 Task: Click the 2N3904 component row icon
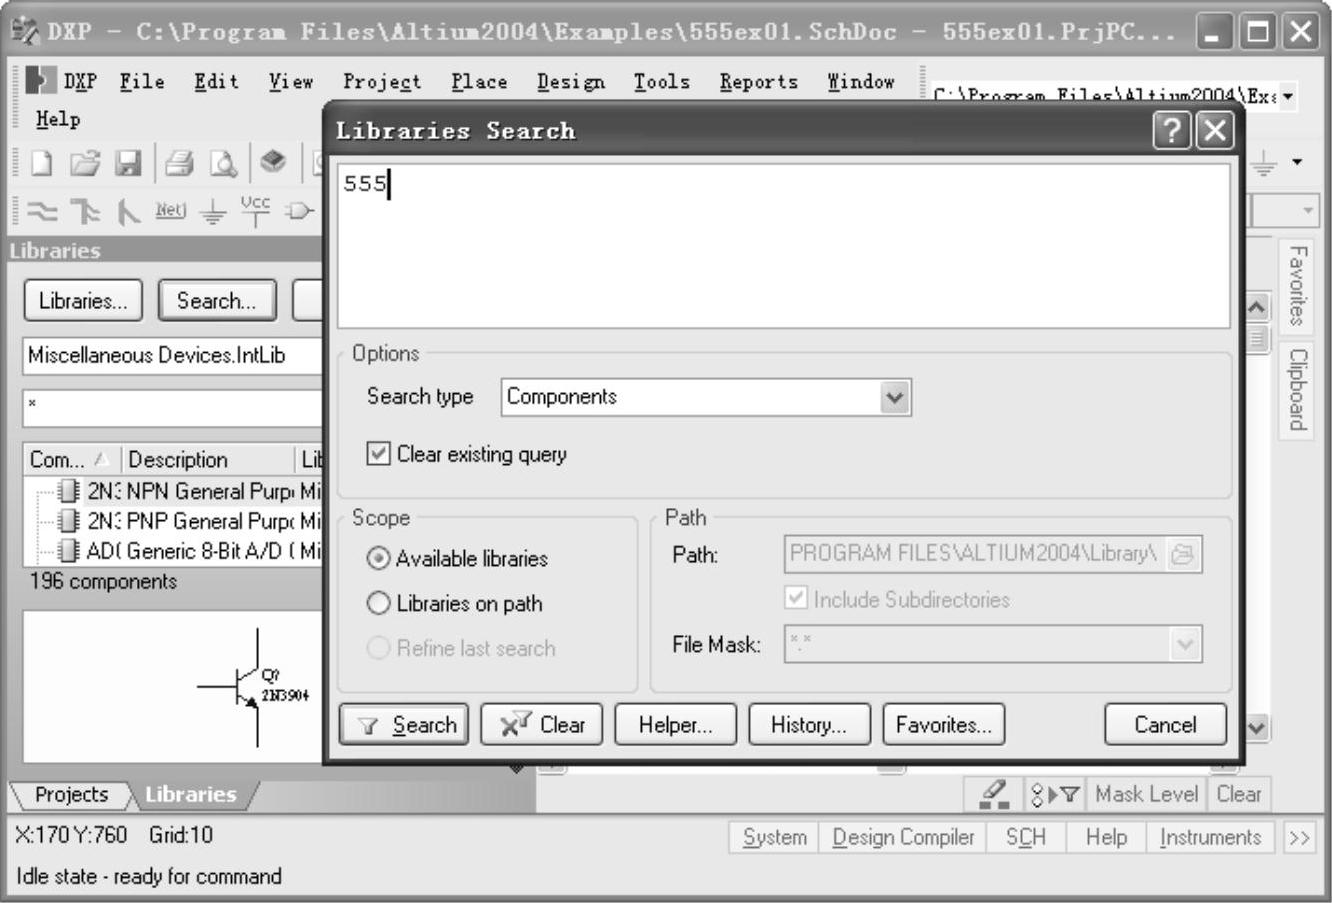(x=68, y=491)
